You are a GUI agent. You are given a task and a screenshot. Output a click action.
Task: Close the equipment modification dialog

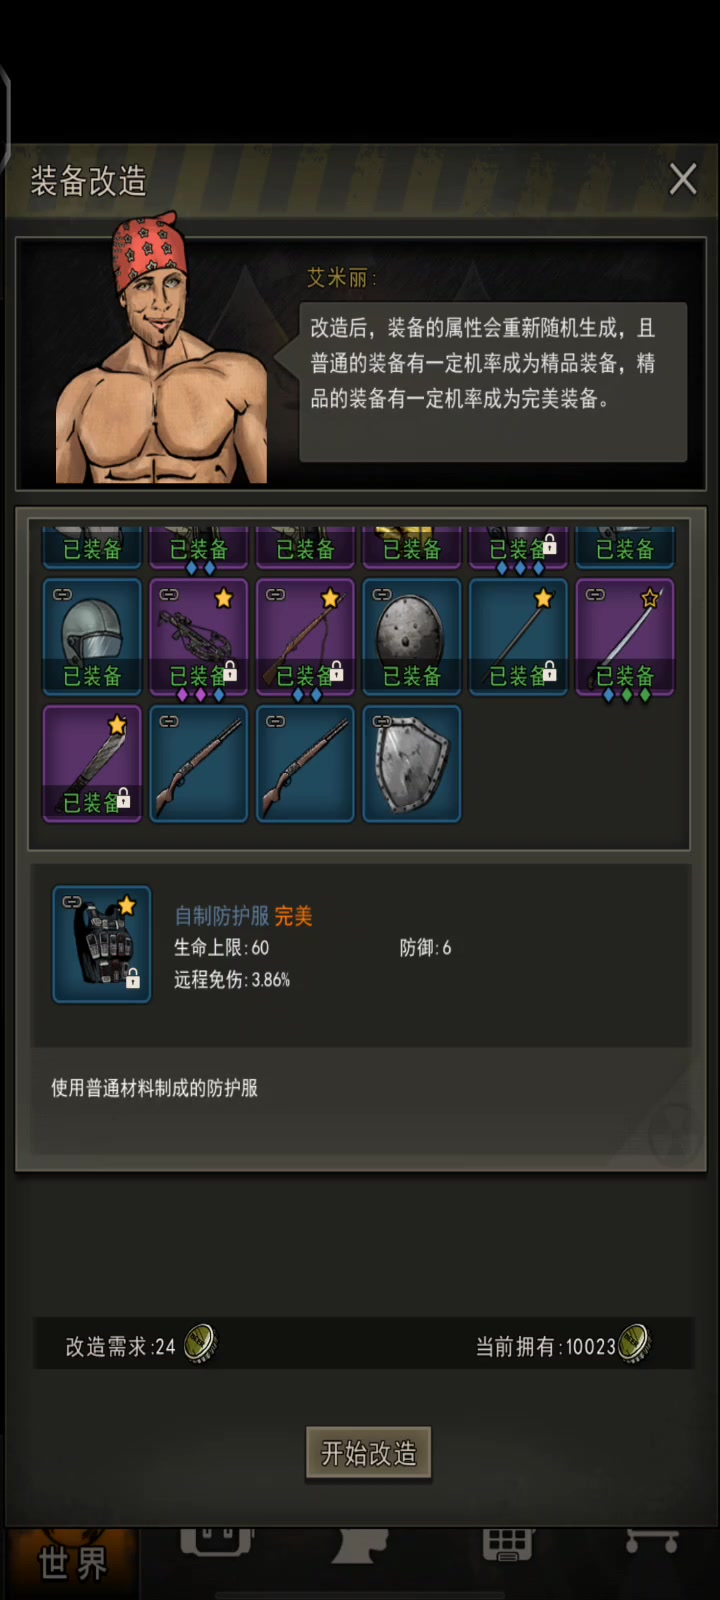pos(683,179)
